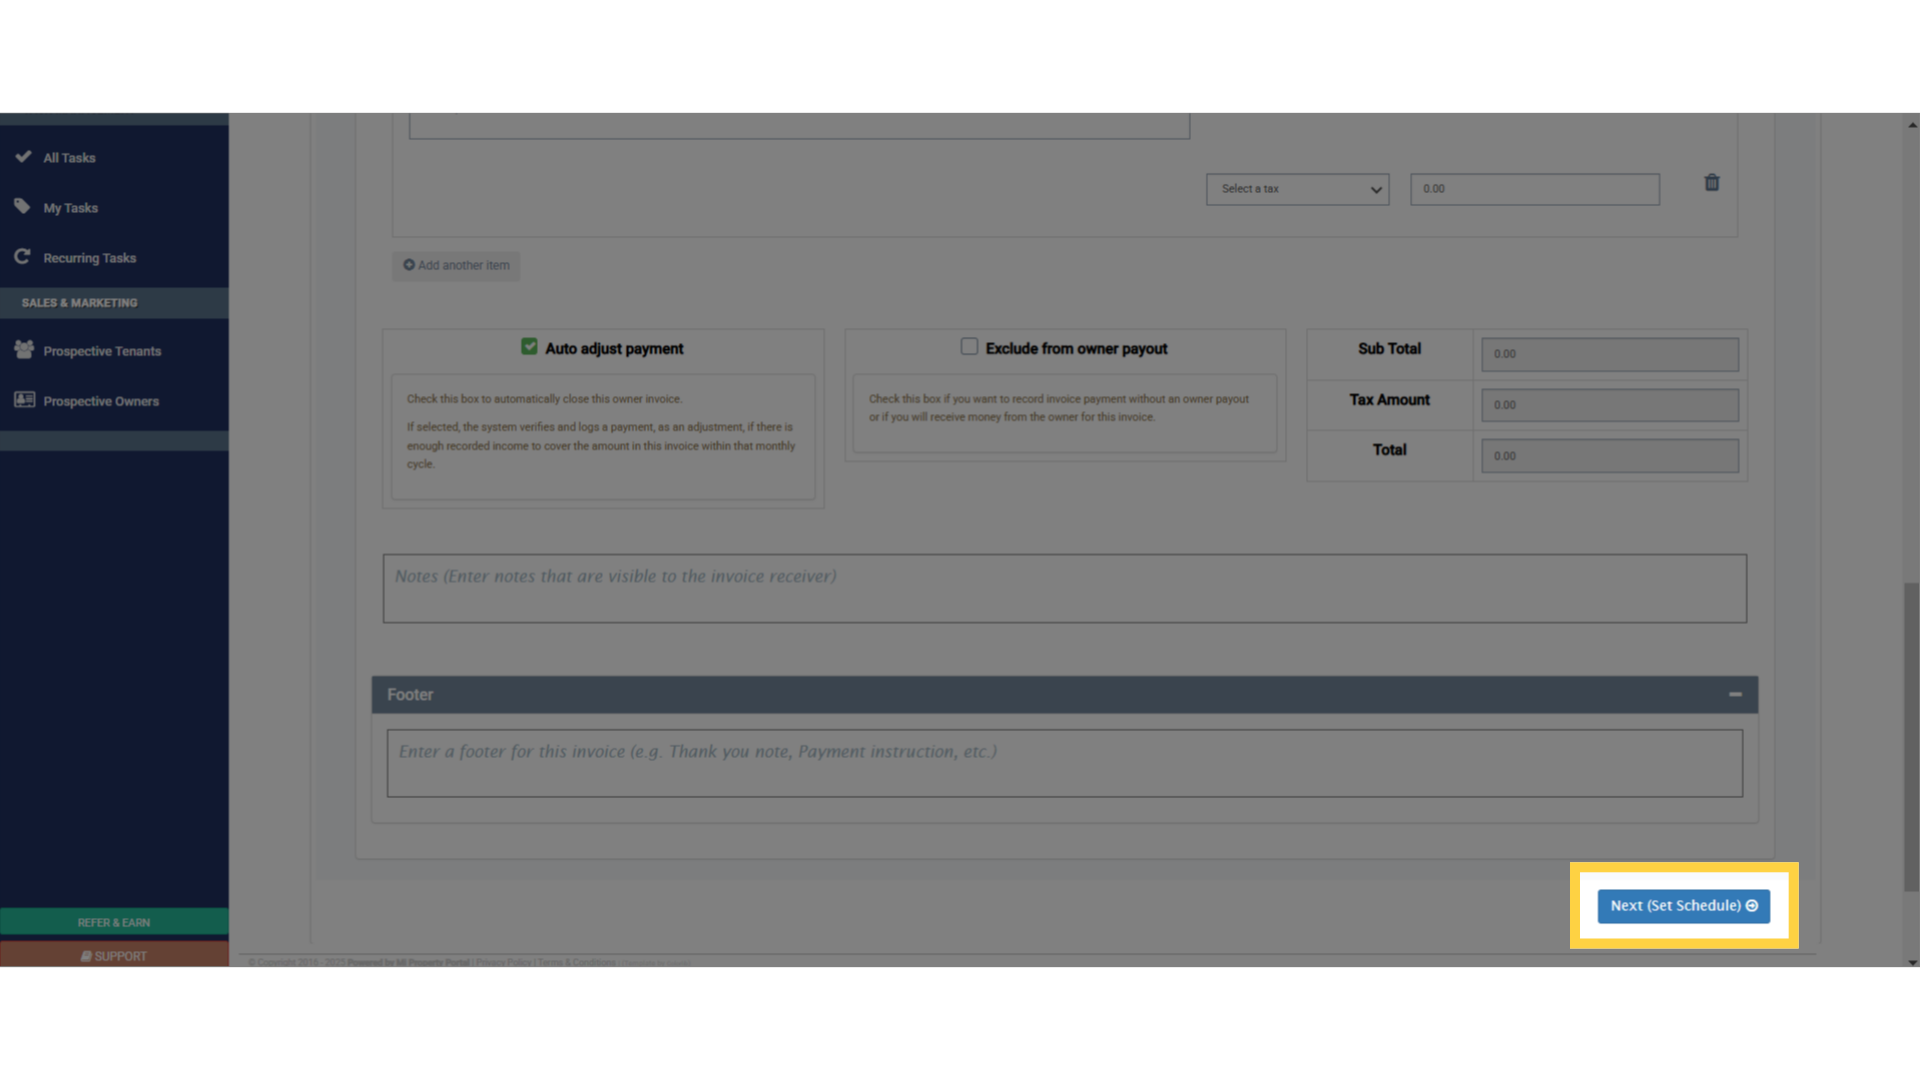1920x1080 pixels.
Task: Click the trash icon to delete line item
Action: click(1711, 183)
